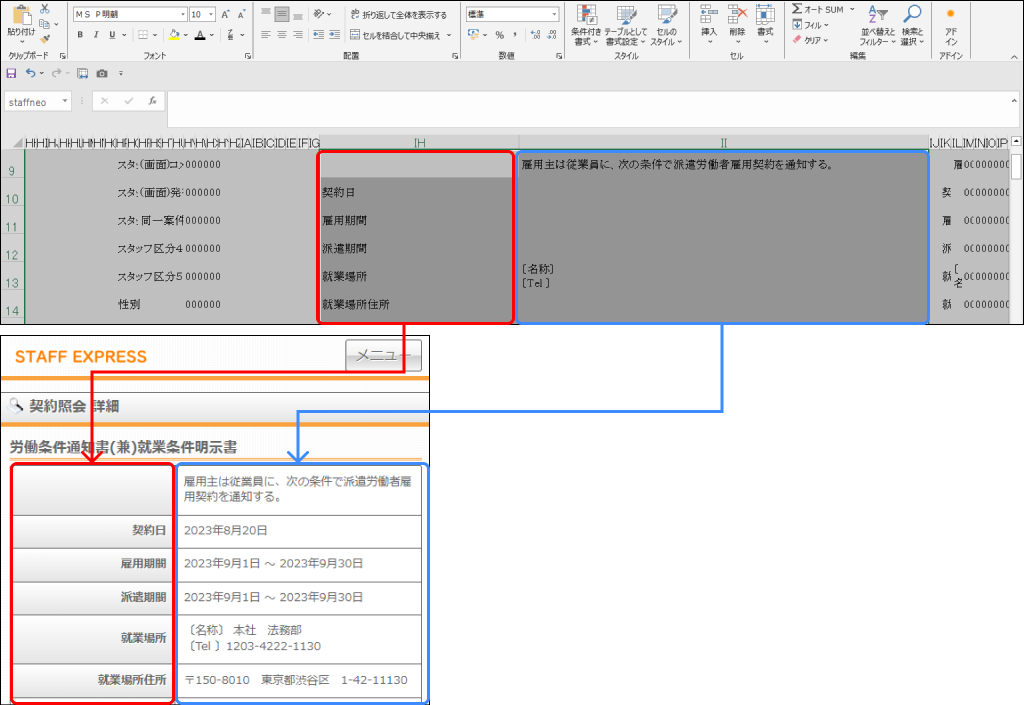Viewport: 1024px width, 705px height.
Task: Toggle Italic formatting
Action: (x=96, y=35)
